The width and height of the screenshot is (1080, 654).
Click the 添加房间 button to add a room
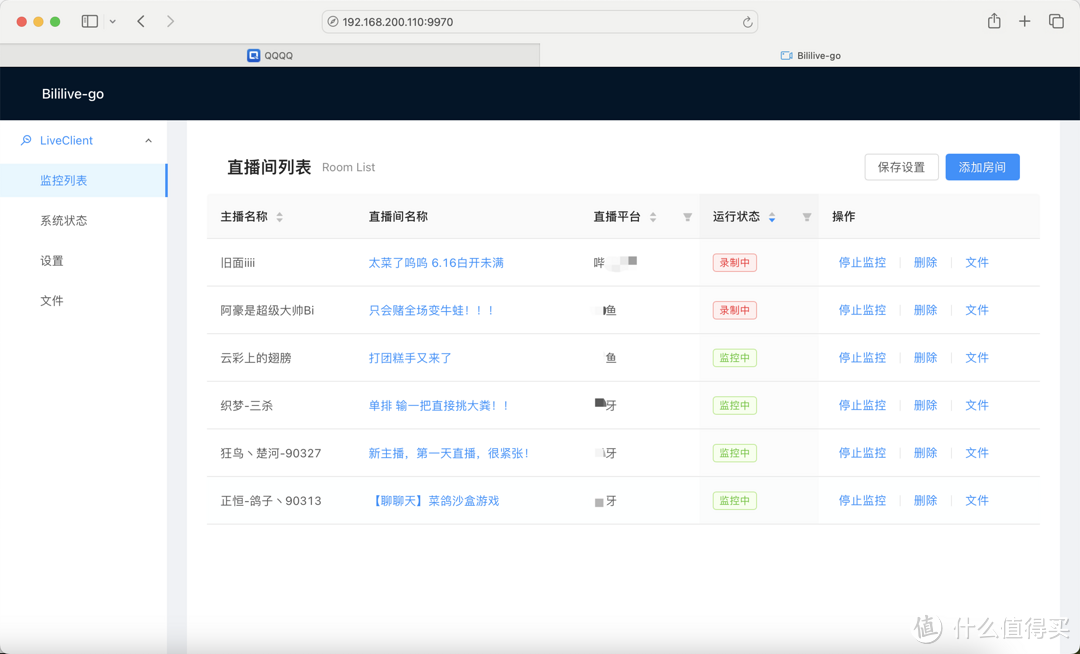click(x=982, y=167)
